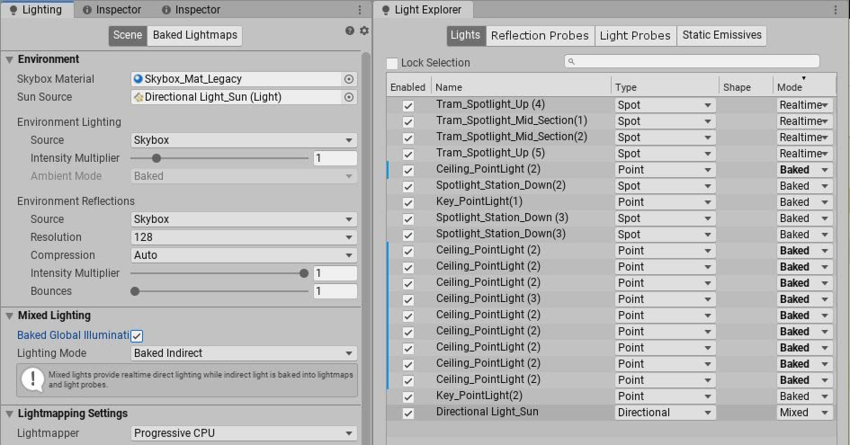Collapse the Environment section
The height and width of the screenshot is (445, 850).
click(x=9, y=60)
